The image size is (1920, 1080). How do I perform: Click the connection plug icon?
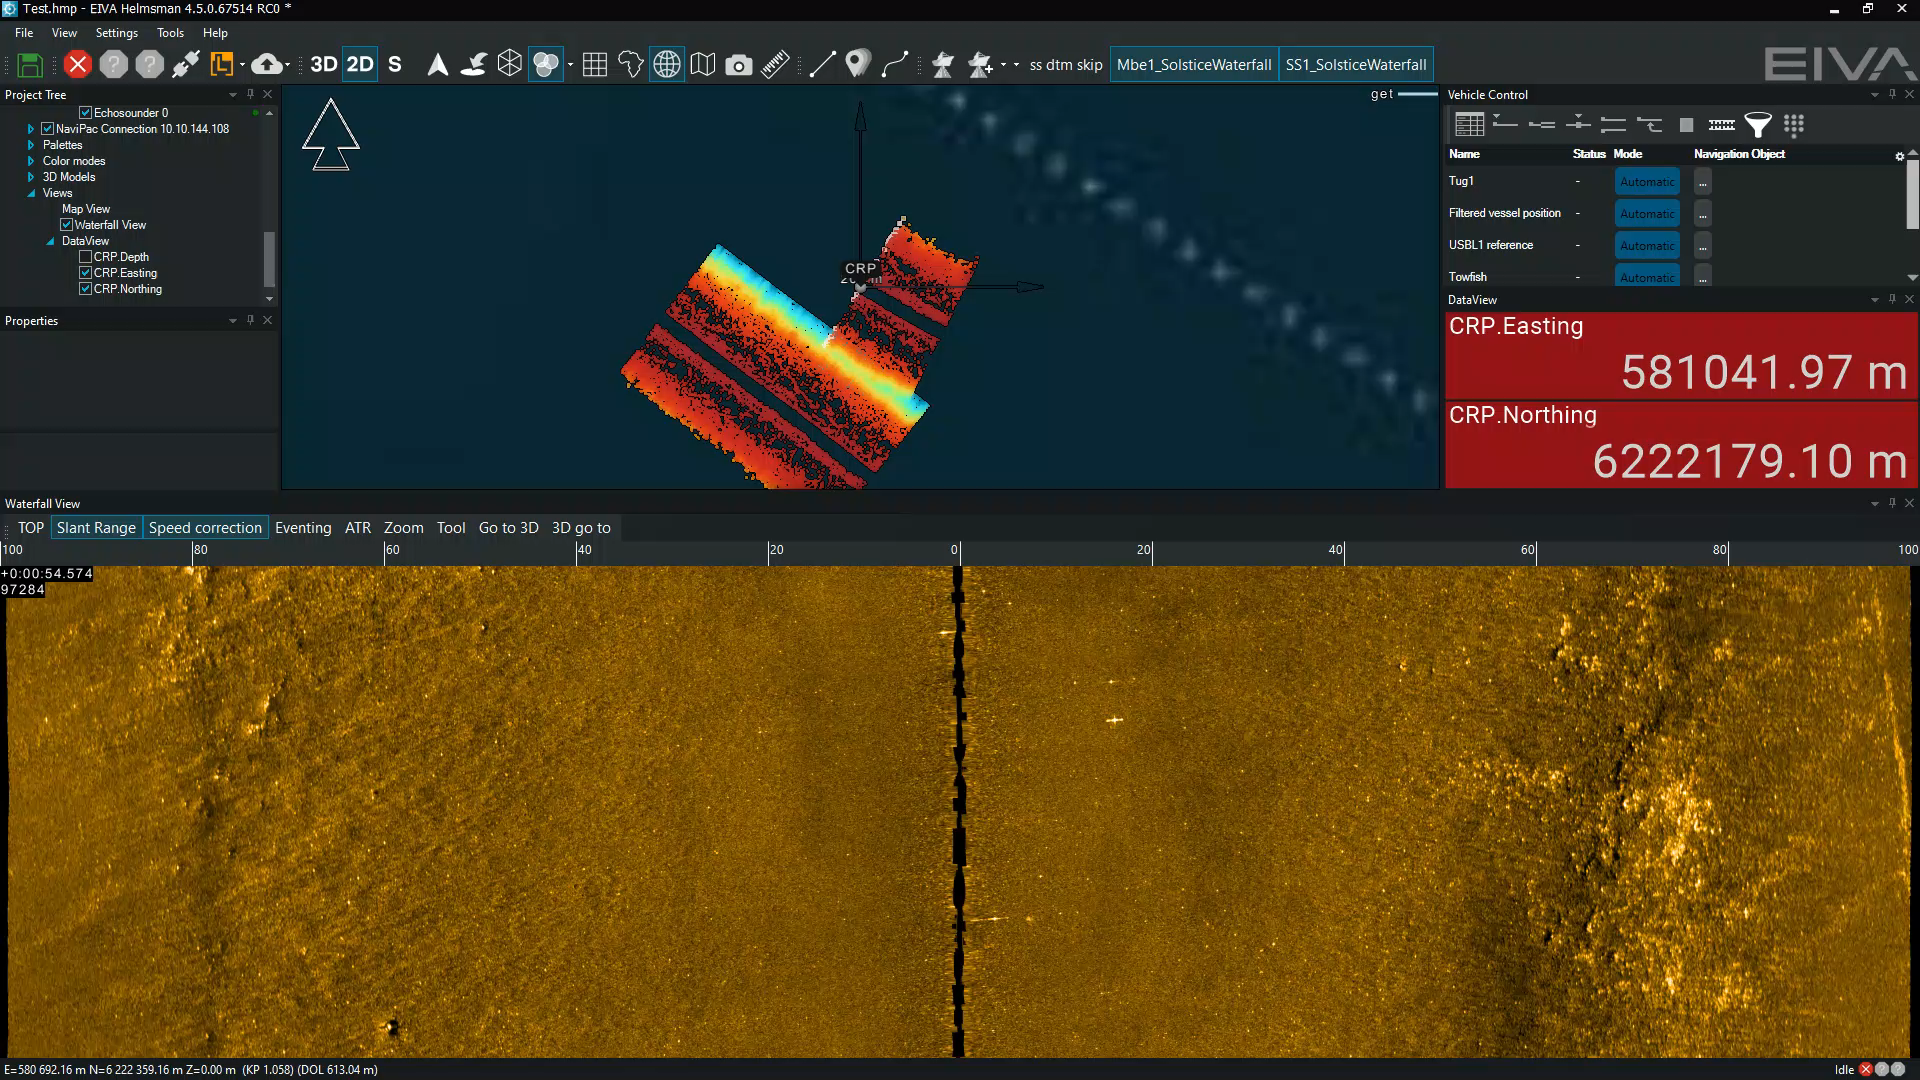185,65
